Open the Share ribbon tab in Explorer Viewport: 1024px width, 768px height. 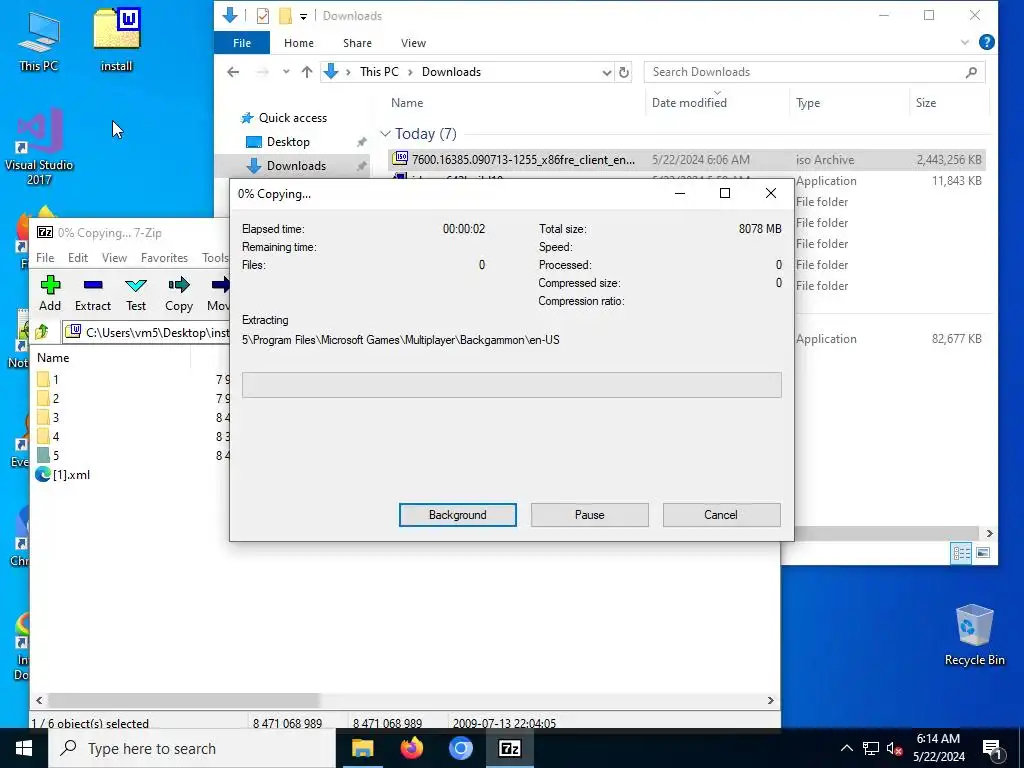click(357, 43)
